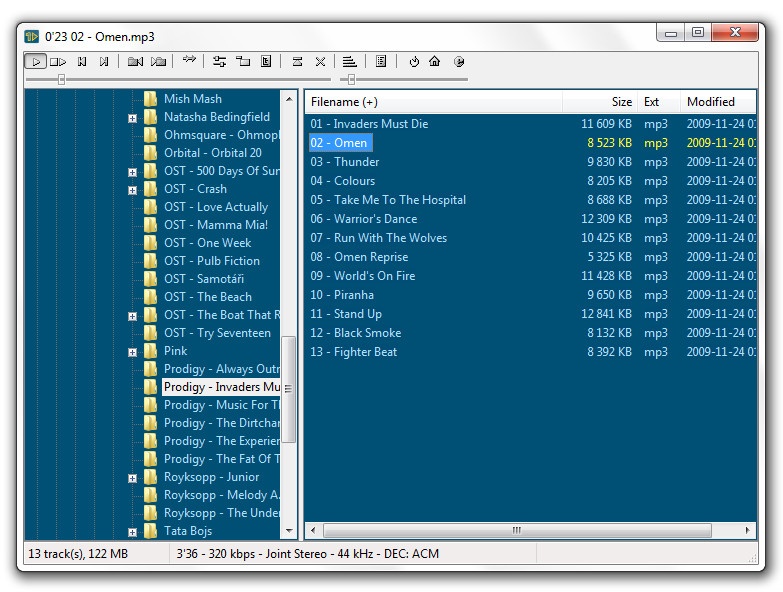783x592 pixels.
Task: Click the round globe icon in toolbar
Action: [x=459, y=62]
